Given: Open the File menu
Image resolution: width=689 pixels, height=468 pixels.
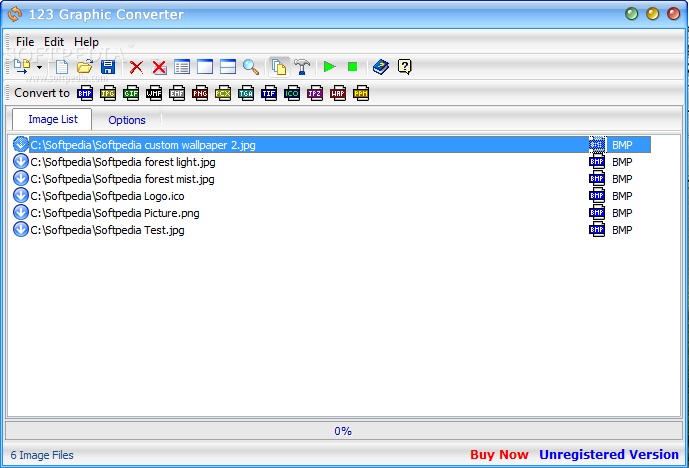Looking at the screenshot, I should [x=25, y=42].
